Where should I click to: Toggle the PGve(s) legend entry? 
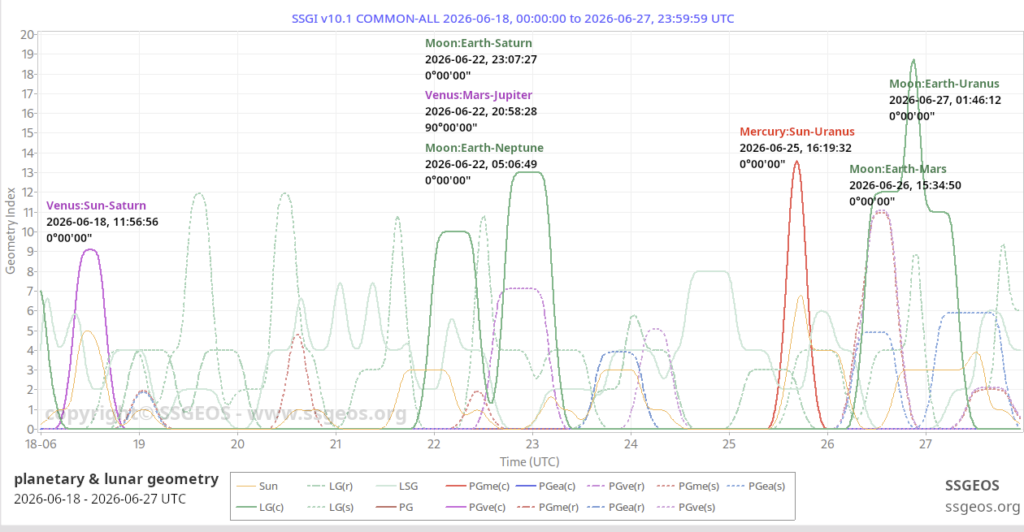[x=686, y=507]
